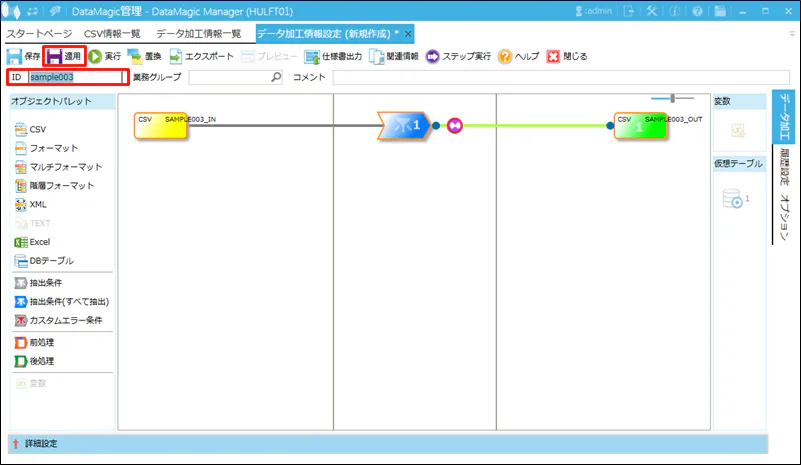The height and width of the screenshot is (465, 801).
Task: Click the SAMPLE003_OUT output CSV node
Action: [x=641, y=126]
